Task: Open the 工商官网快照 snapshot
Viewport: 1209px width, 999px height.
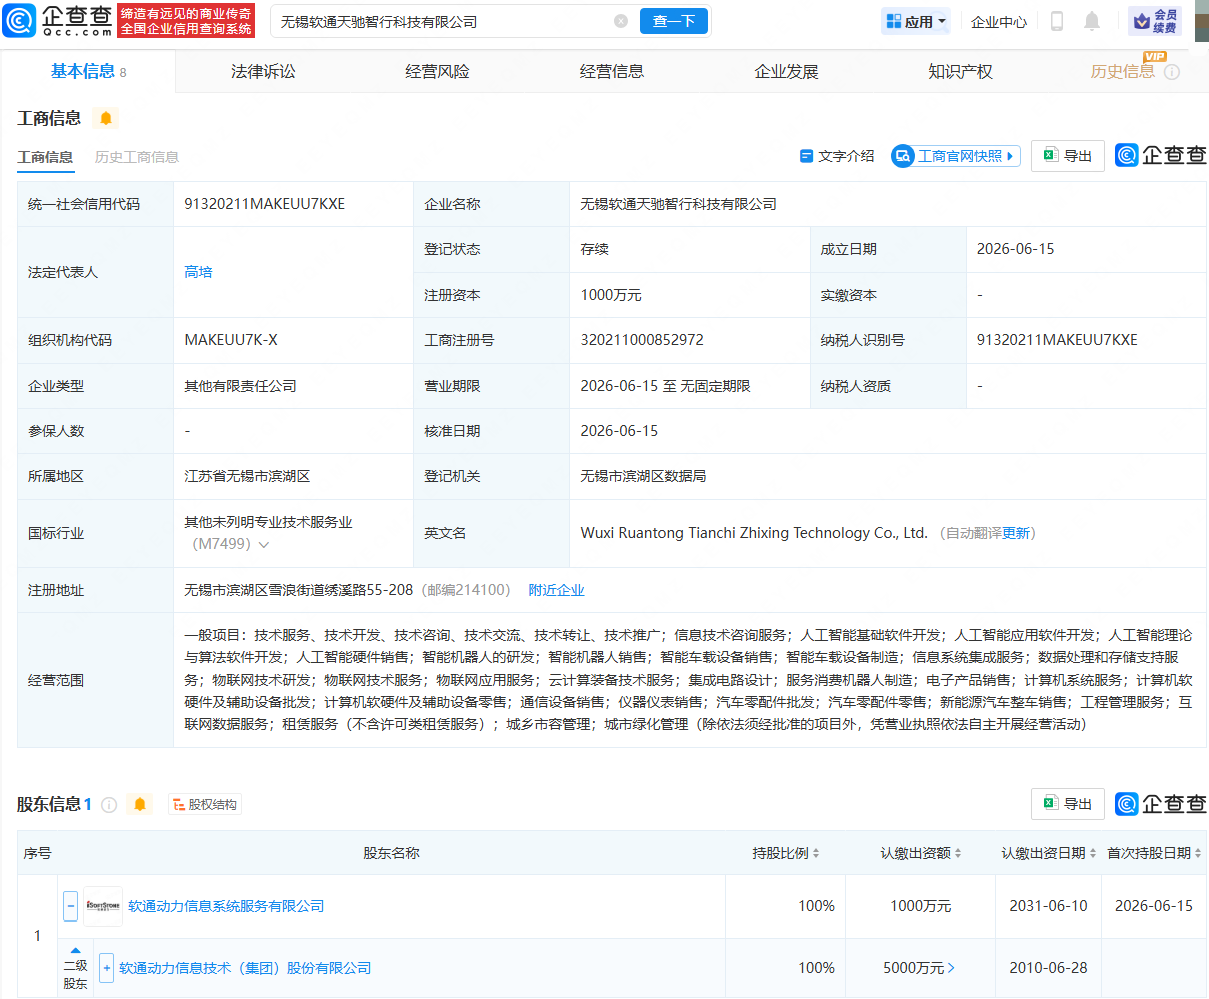Action: (x=955, y=156)
